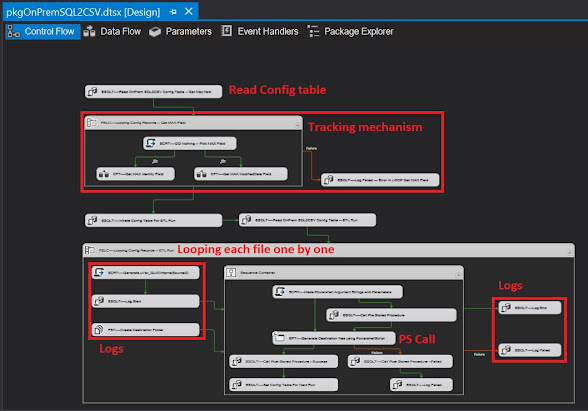
Task: Select the Initiate Config Table For ETL Run task icon
Action: point(92,220)
